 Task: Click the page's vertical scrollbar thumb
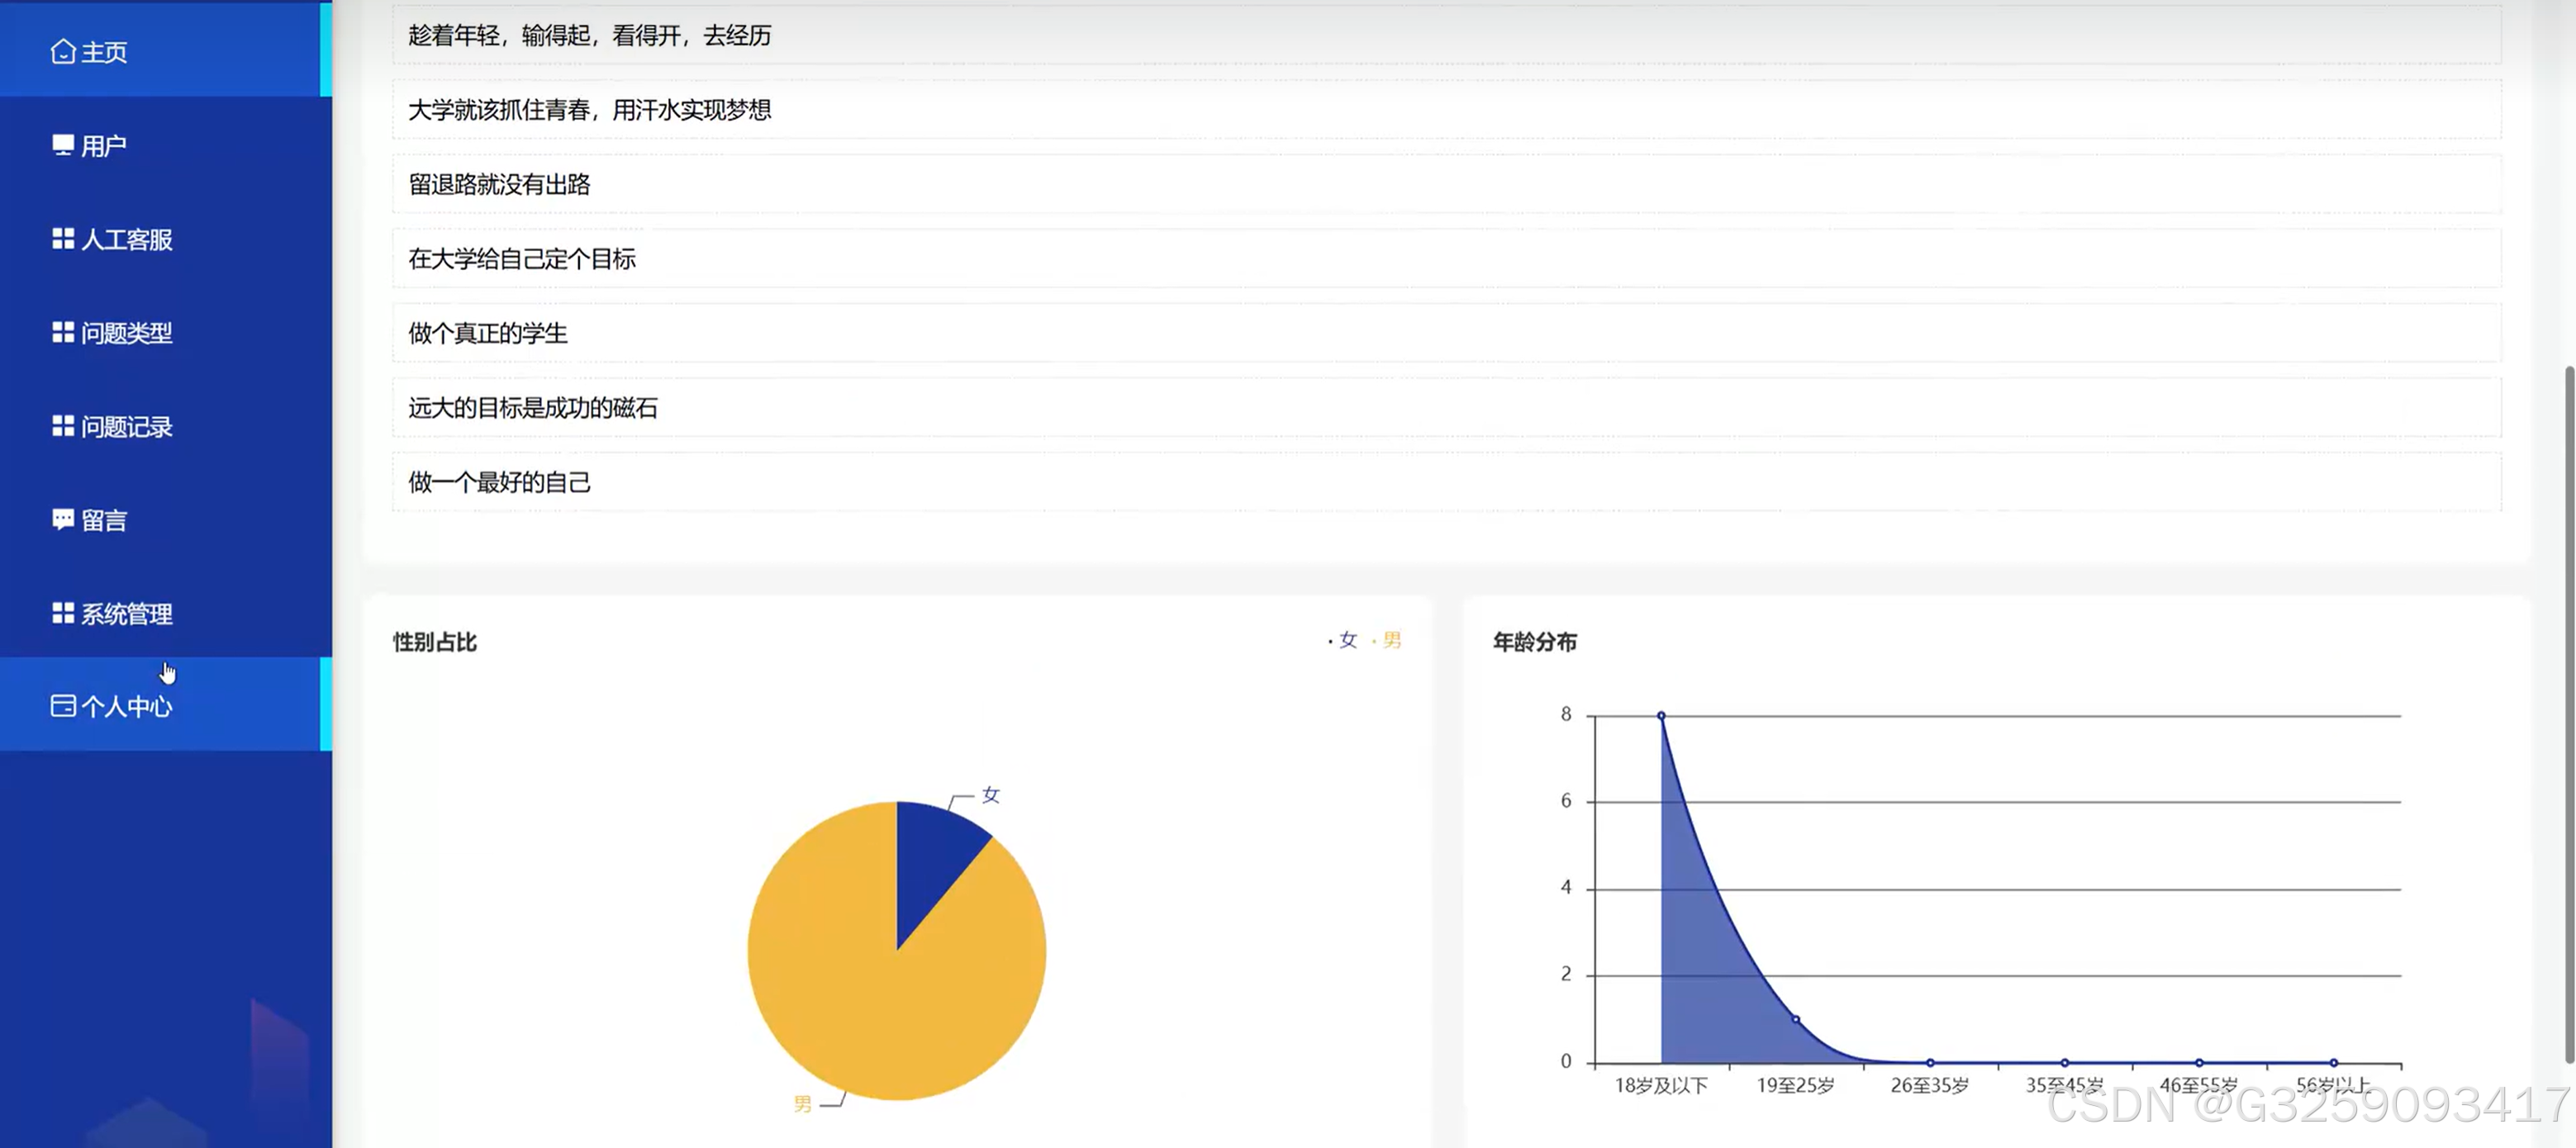[2569, 715]
